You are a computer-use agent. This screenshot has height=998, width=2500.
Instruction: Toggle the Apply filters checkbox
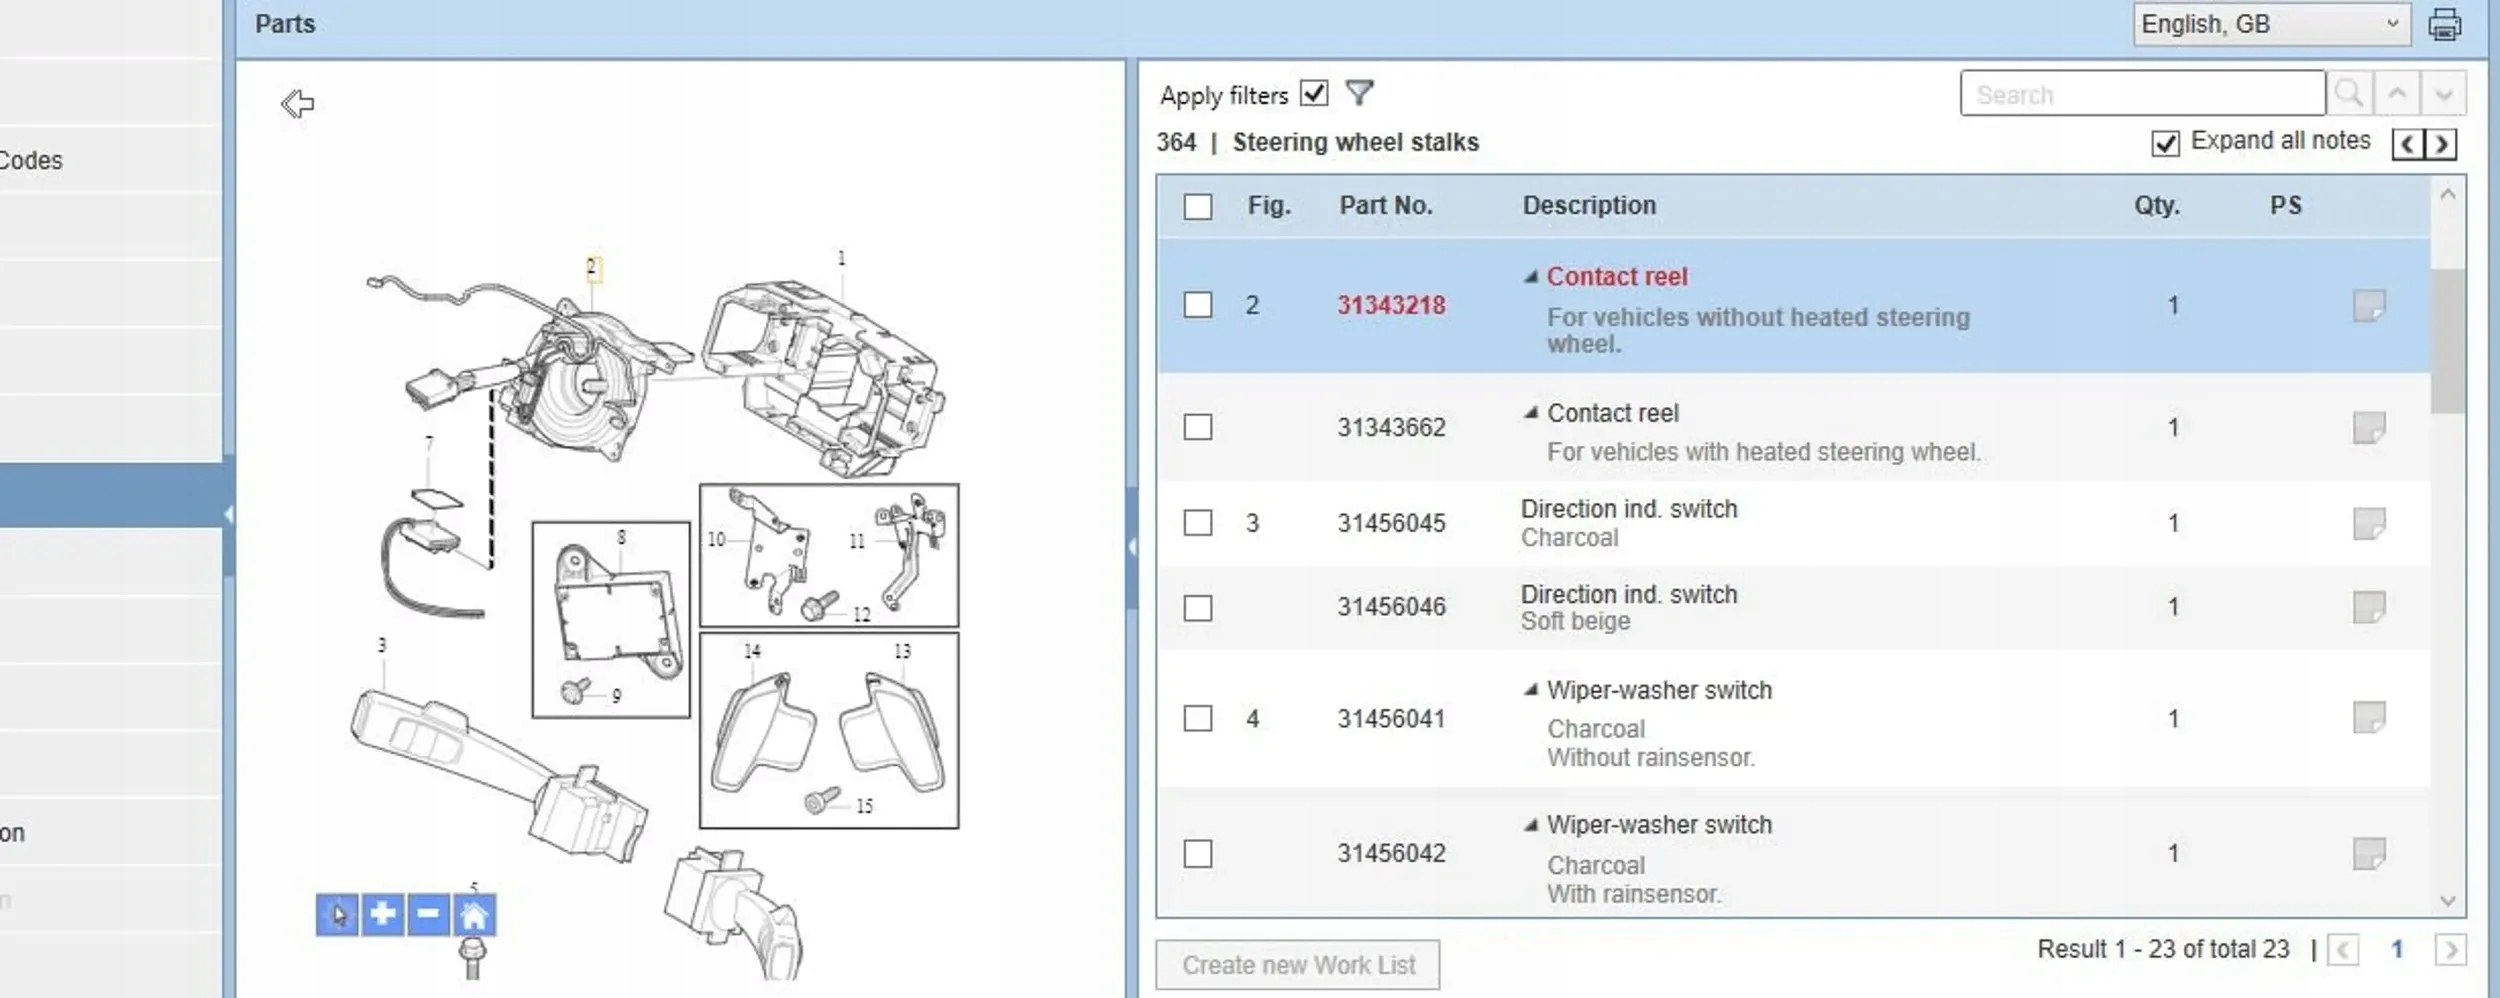coord(1314,93)
